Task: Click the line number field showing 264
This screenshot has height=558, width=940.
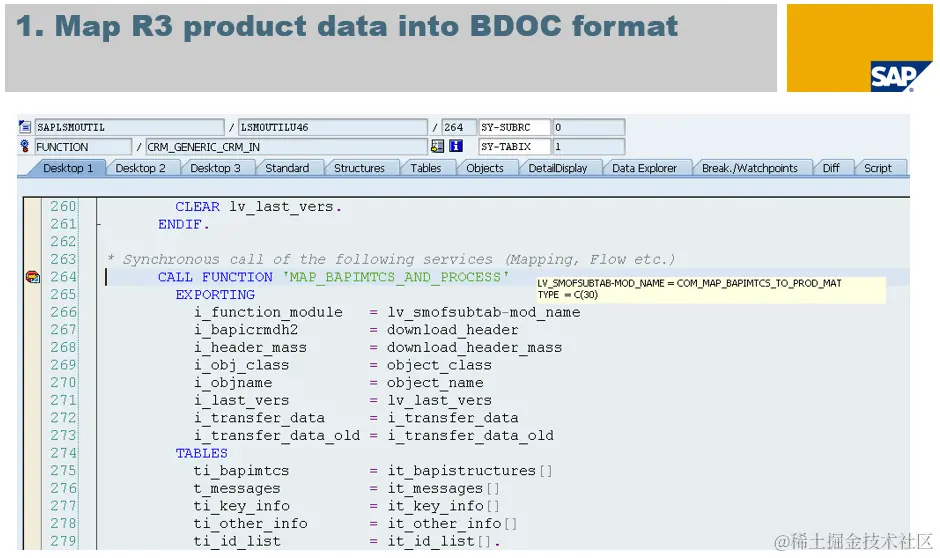Action: [458, 127]
